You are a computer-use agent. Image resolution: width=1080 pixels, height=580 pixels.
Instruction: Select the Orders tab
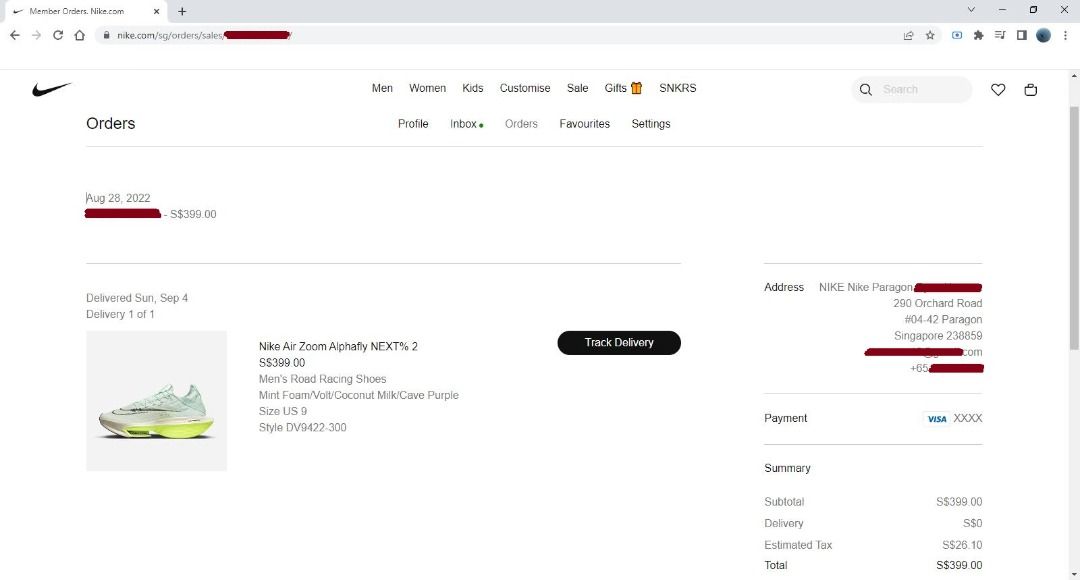pos(521,124)
